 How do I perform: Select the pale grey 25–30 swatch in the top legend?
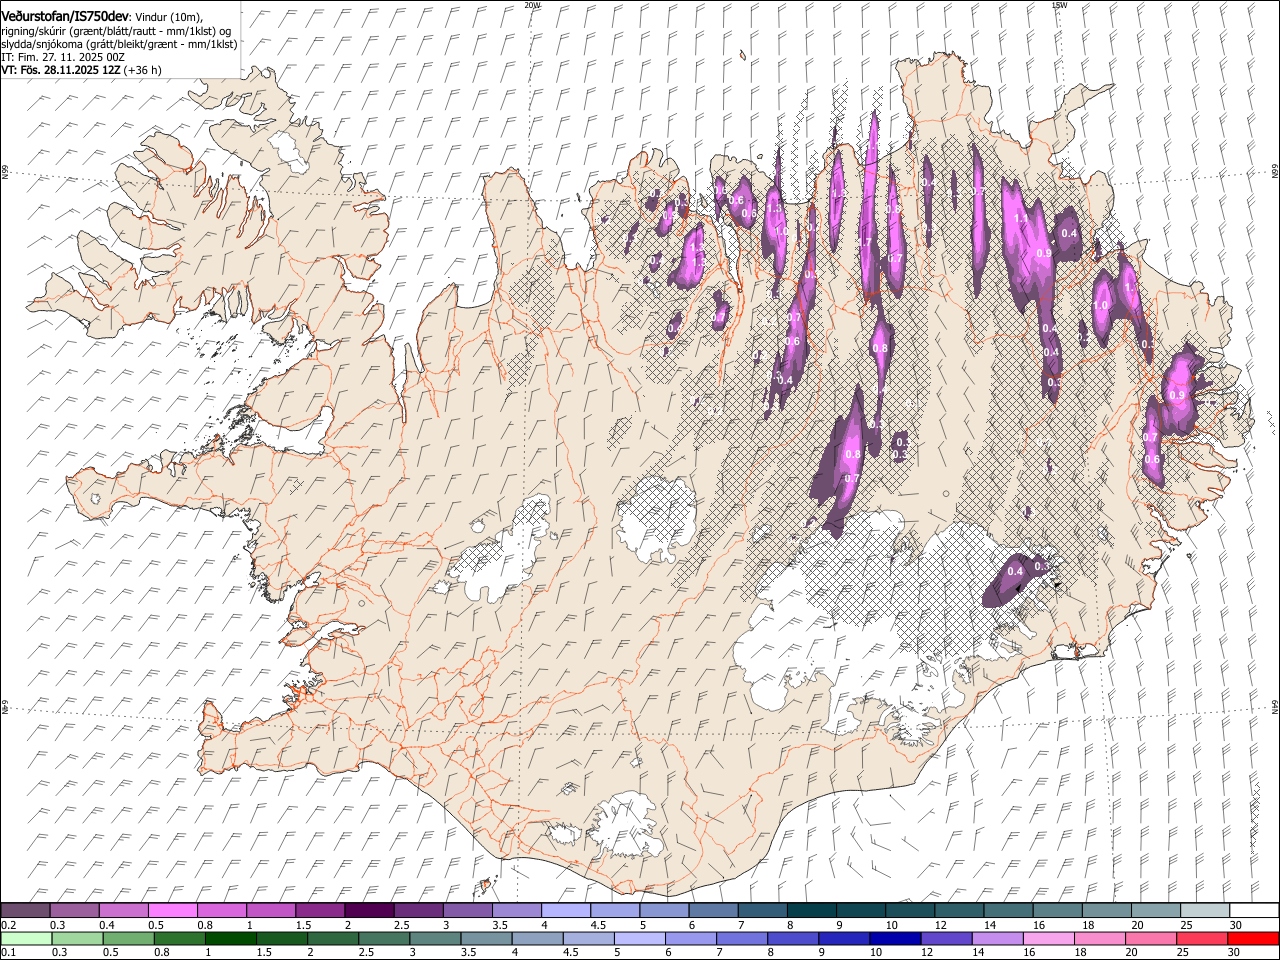1203,910
